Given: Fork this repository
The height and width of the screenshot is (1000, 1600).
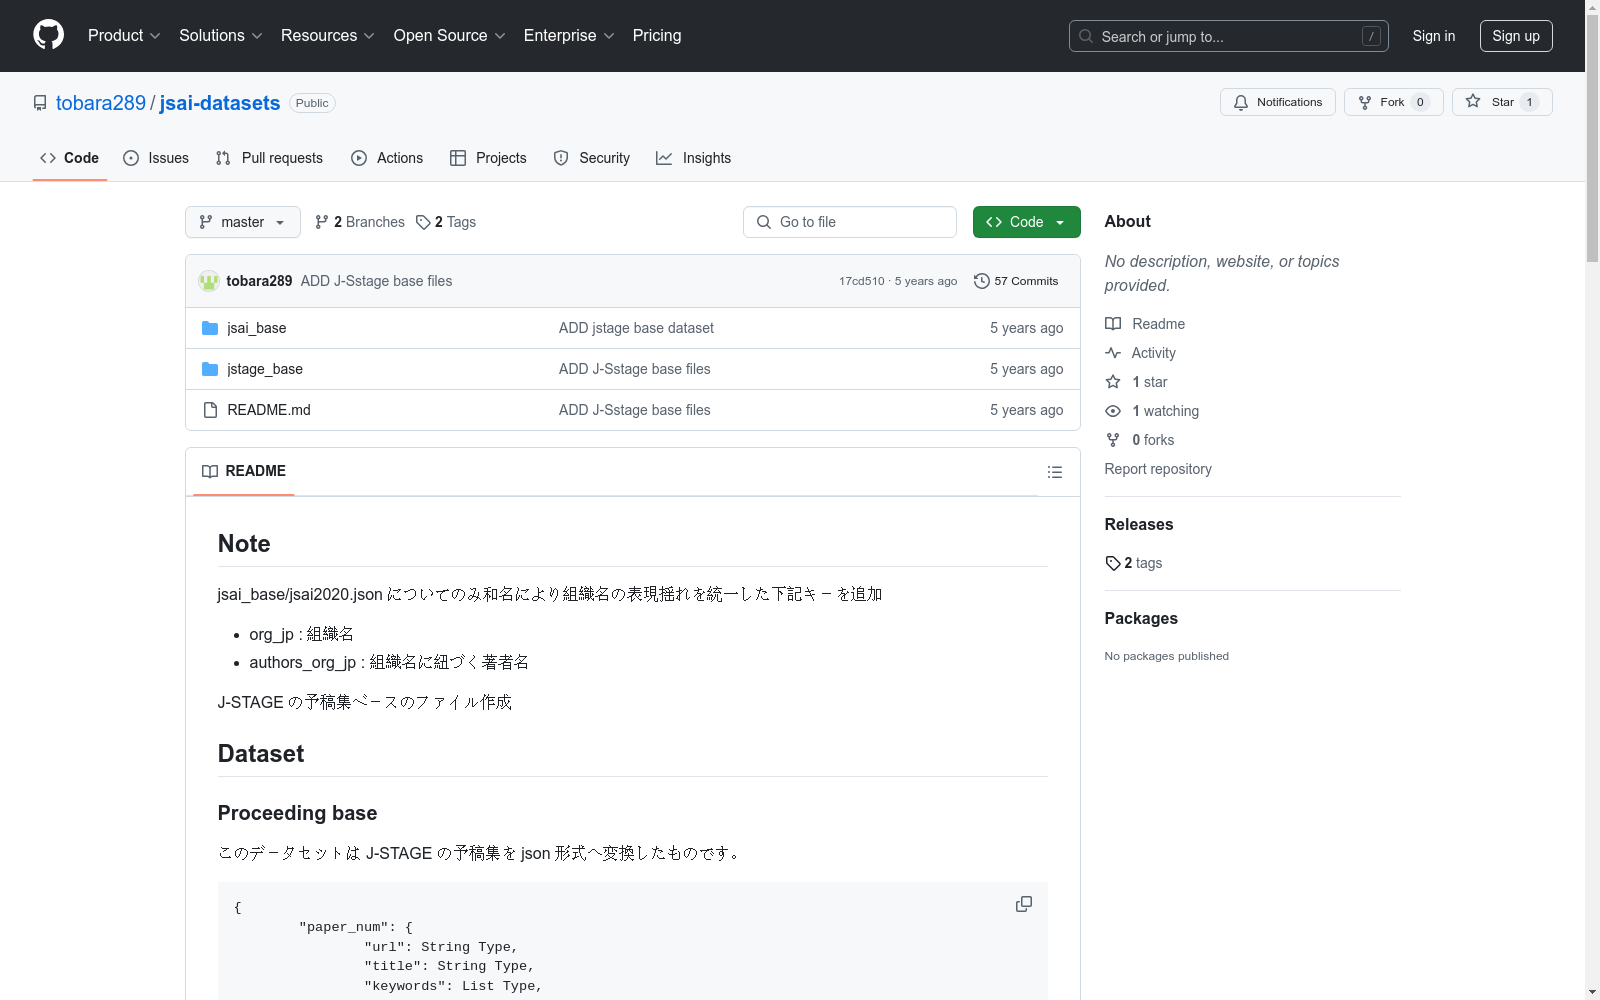Looking at the screenshot, I should coord(1393,102).
